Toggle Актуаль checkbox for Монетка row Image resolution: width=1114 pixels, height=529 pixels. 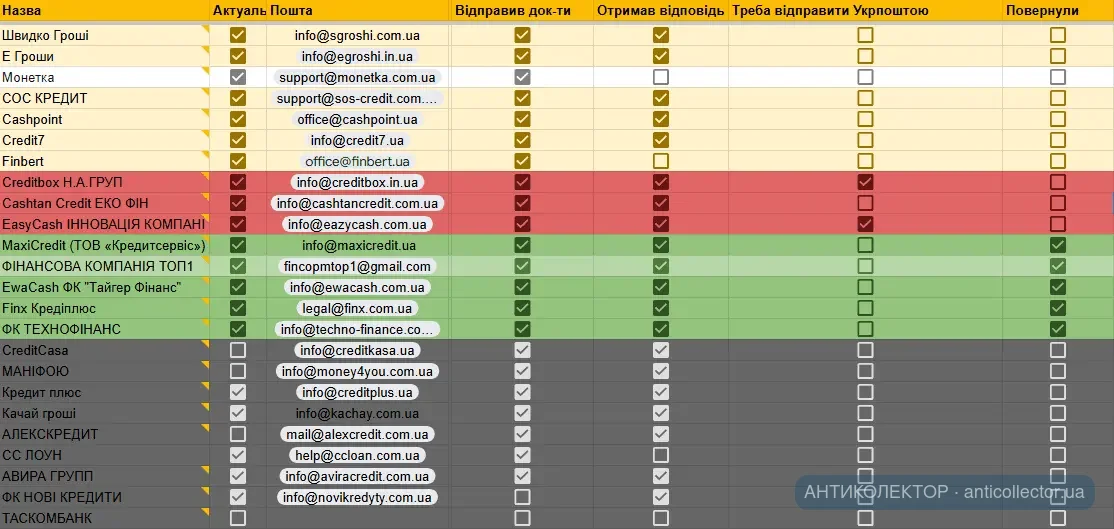pyautogui.click(x=238, y=77)
